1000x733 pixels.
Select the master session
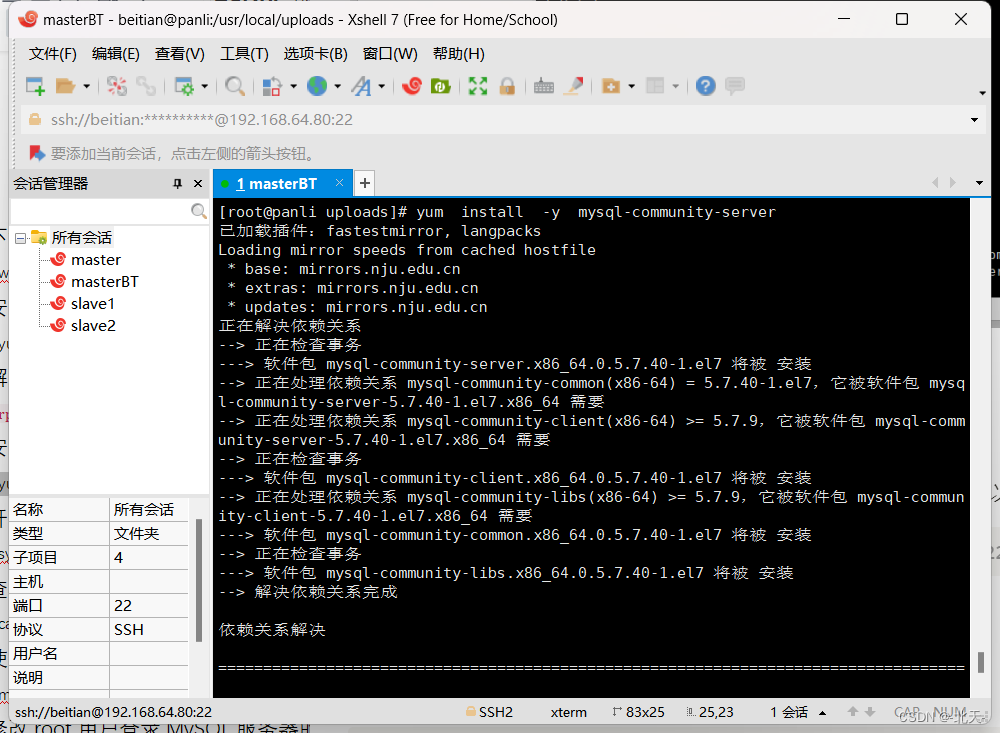[x=96, y=260]
